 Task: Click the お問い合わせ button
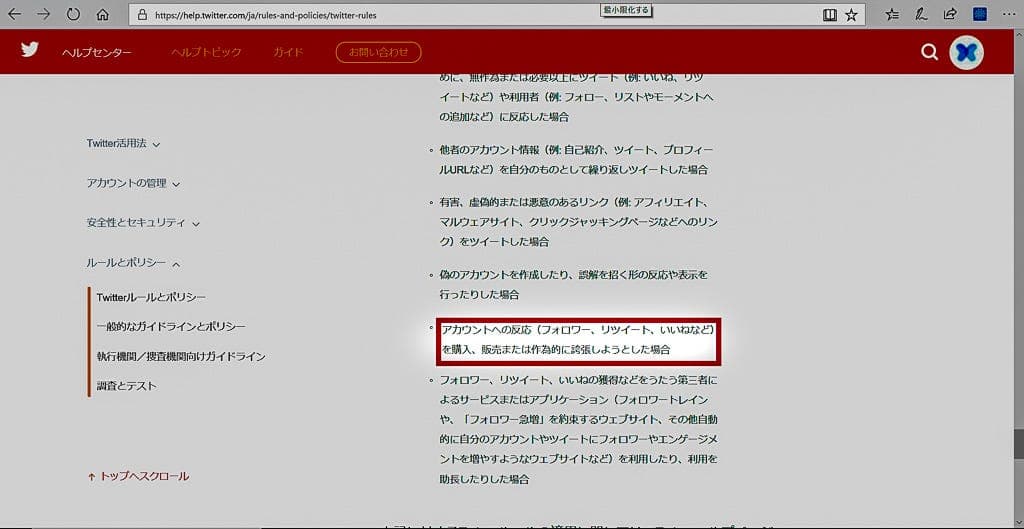pyautogui.click(x=378, y=52)
